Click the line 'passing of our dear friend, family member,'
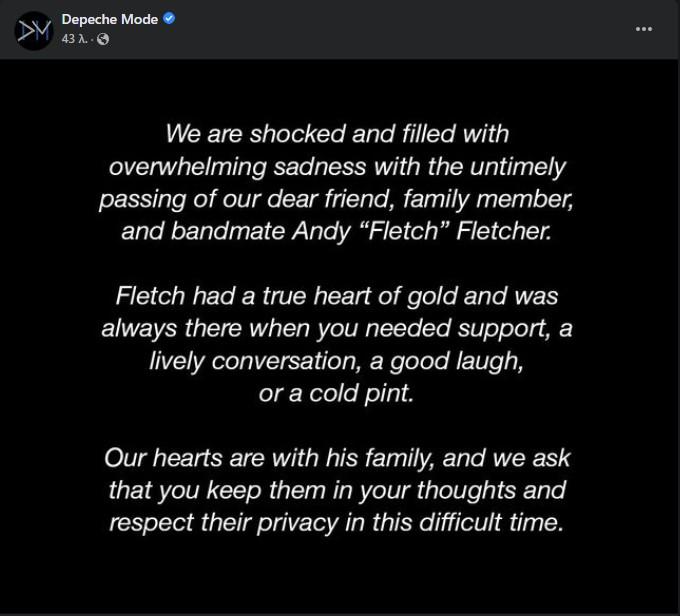Image resolution: width=680 pixels, height=616 pixels. tap(337, 200)
